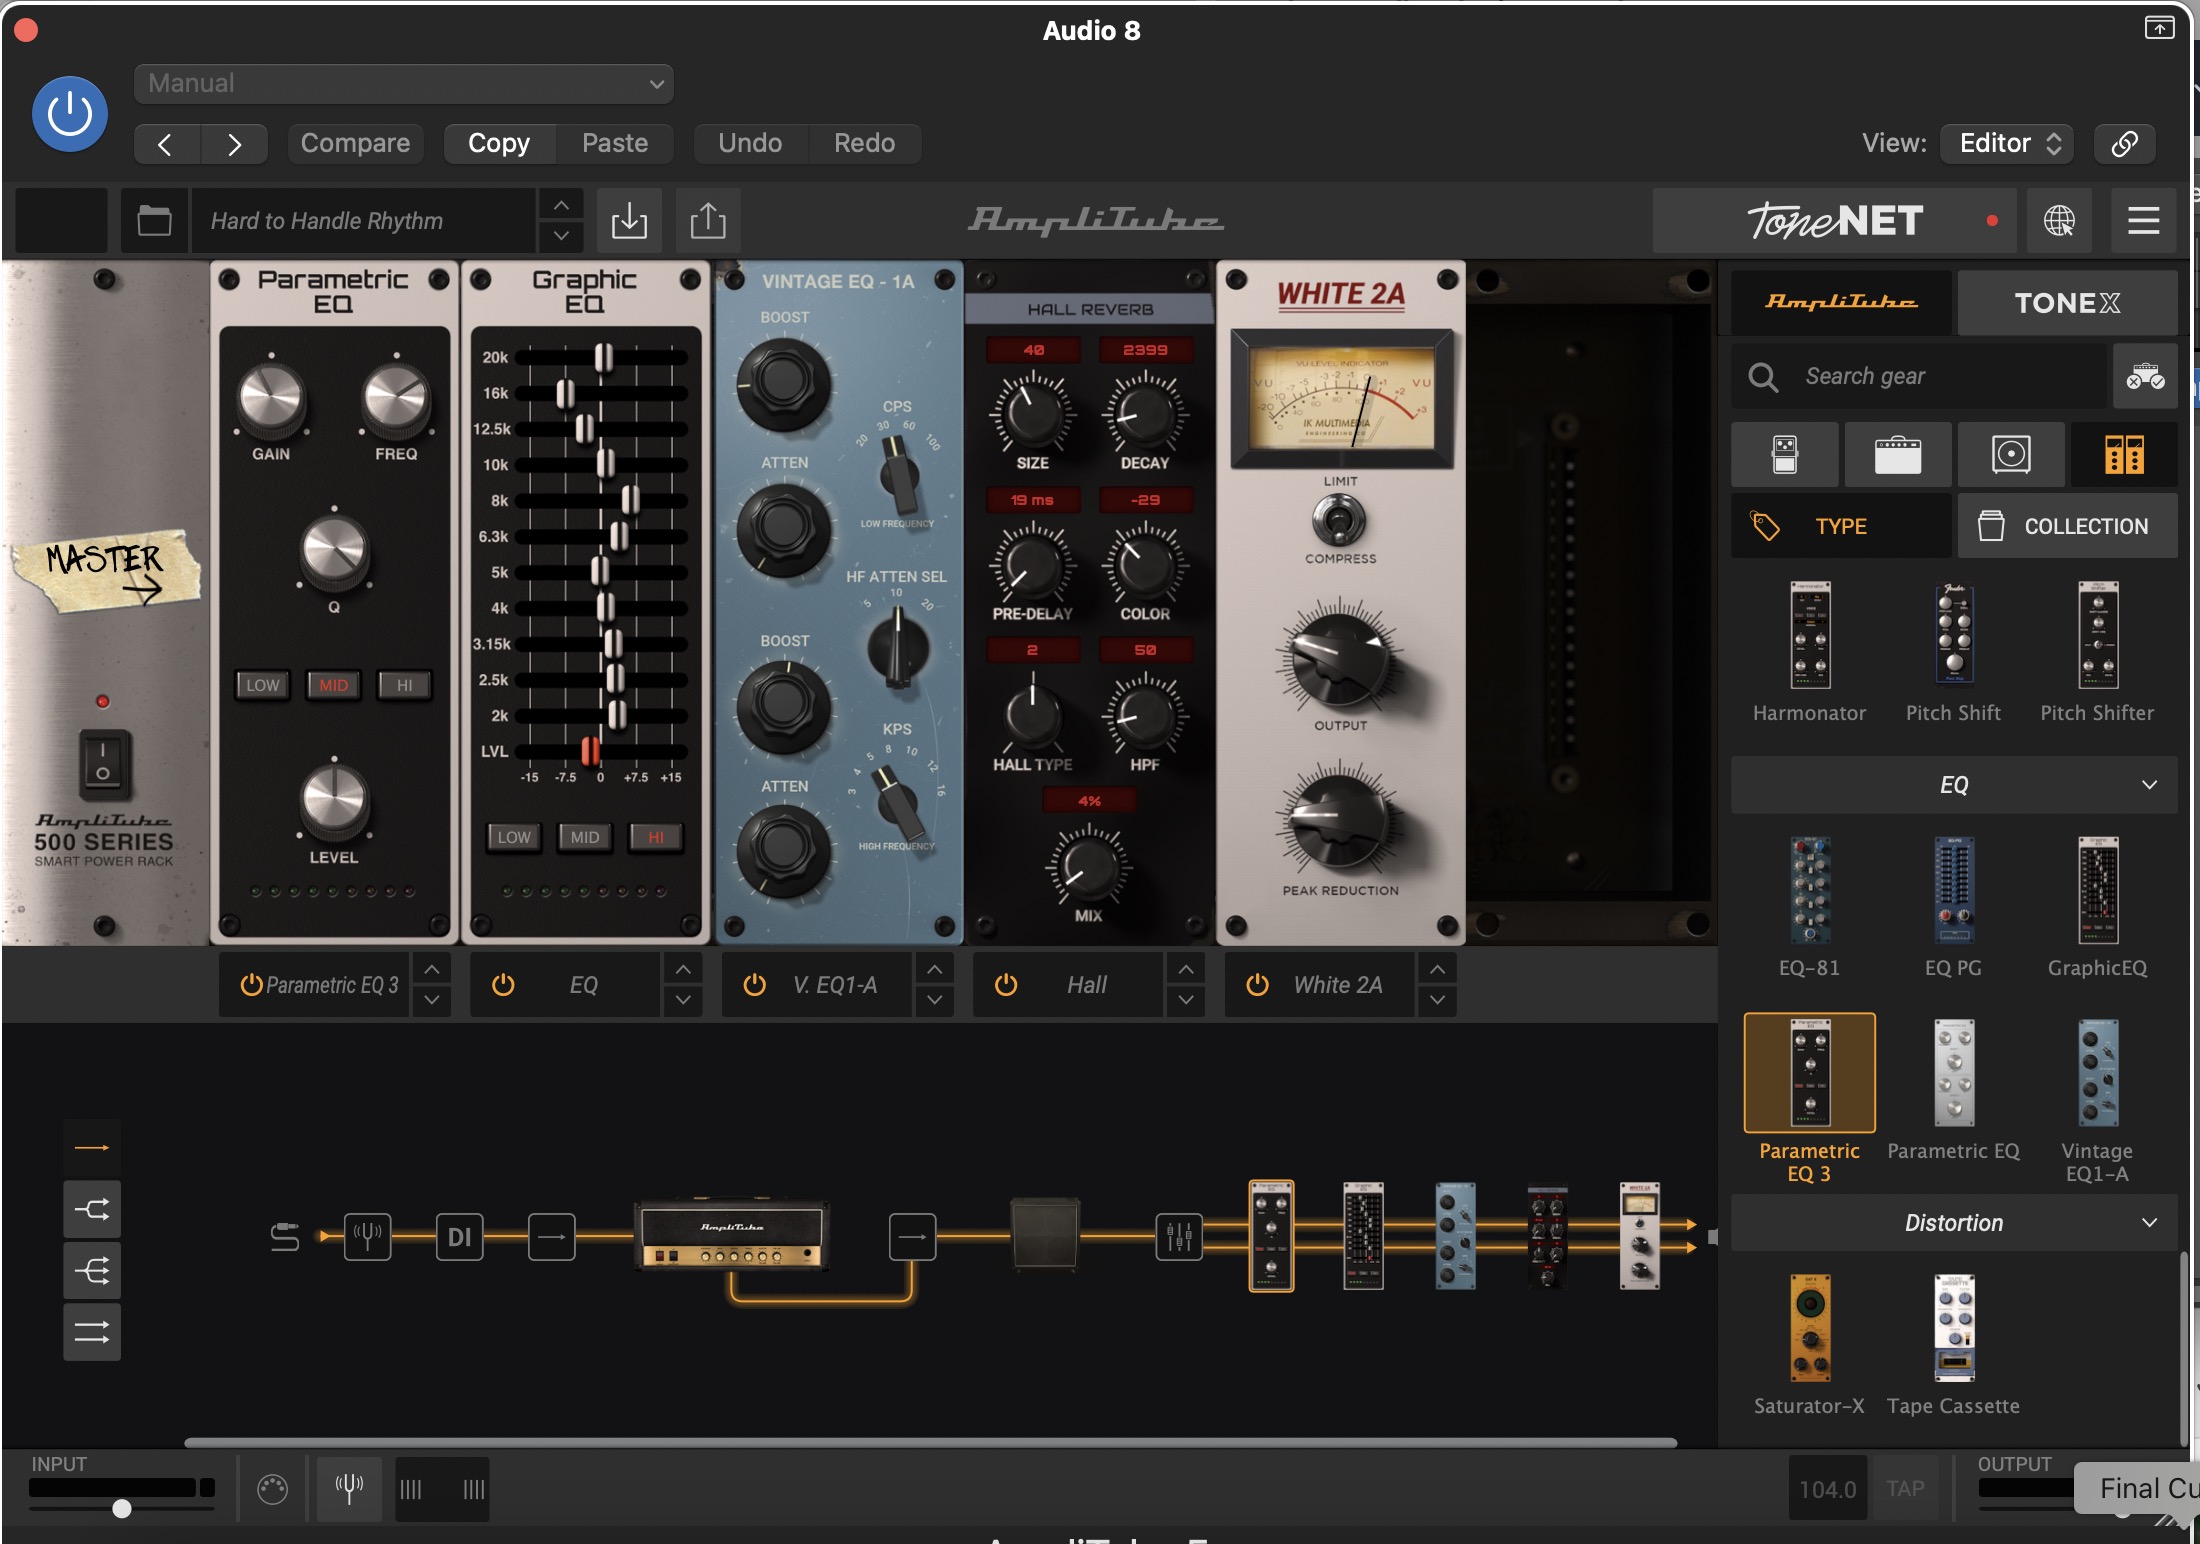Open the preset browser folder icon

tap(154, 220)
